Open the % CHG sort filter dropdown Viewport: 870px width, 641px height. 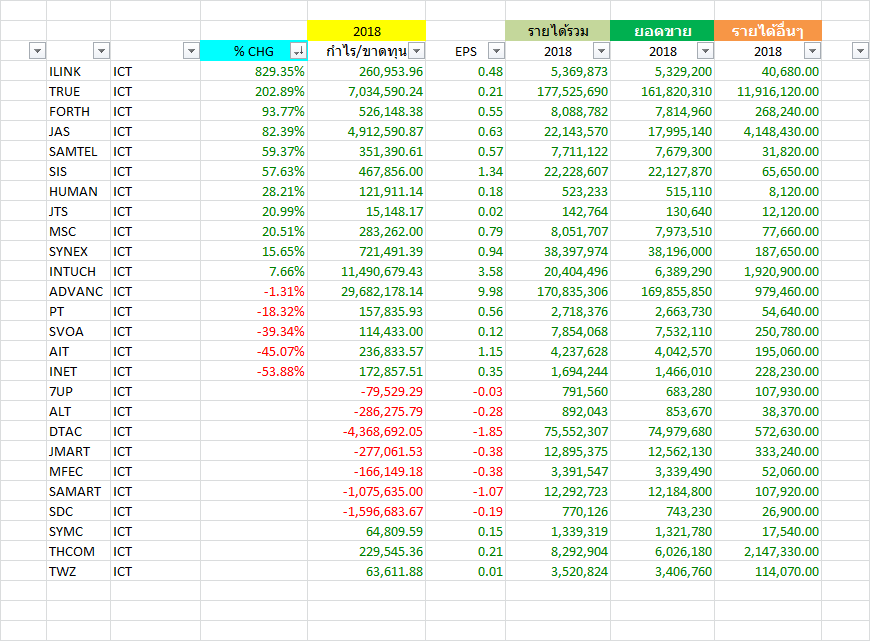[x=299, y=51]
